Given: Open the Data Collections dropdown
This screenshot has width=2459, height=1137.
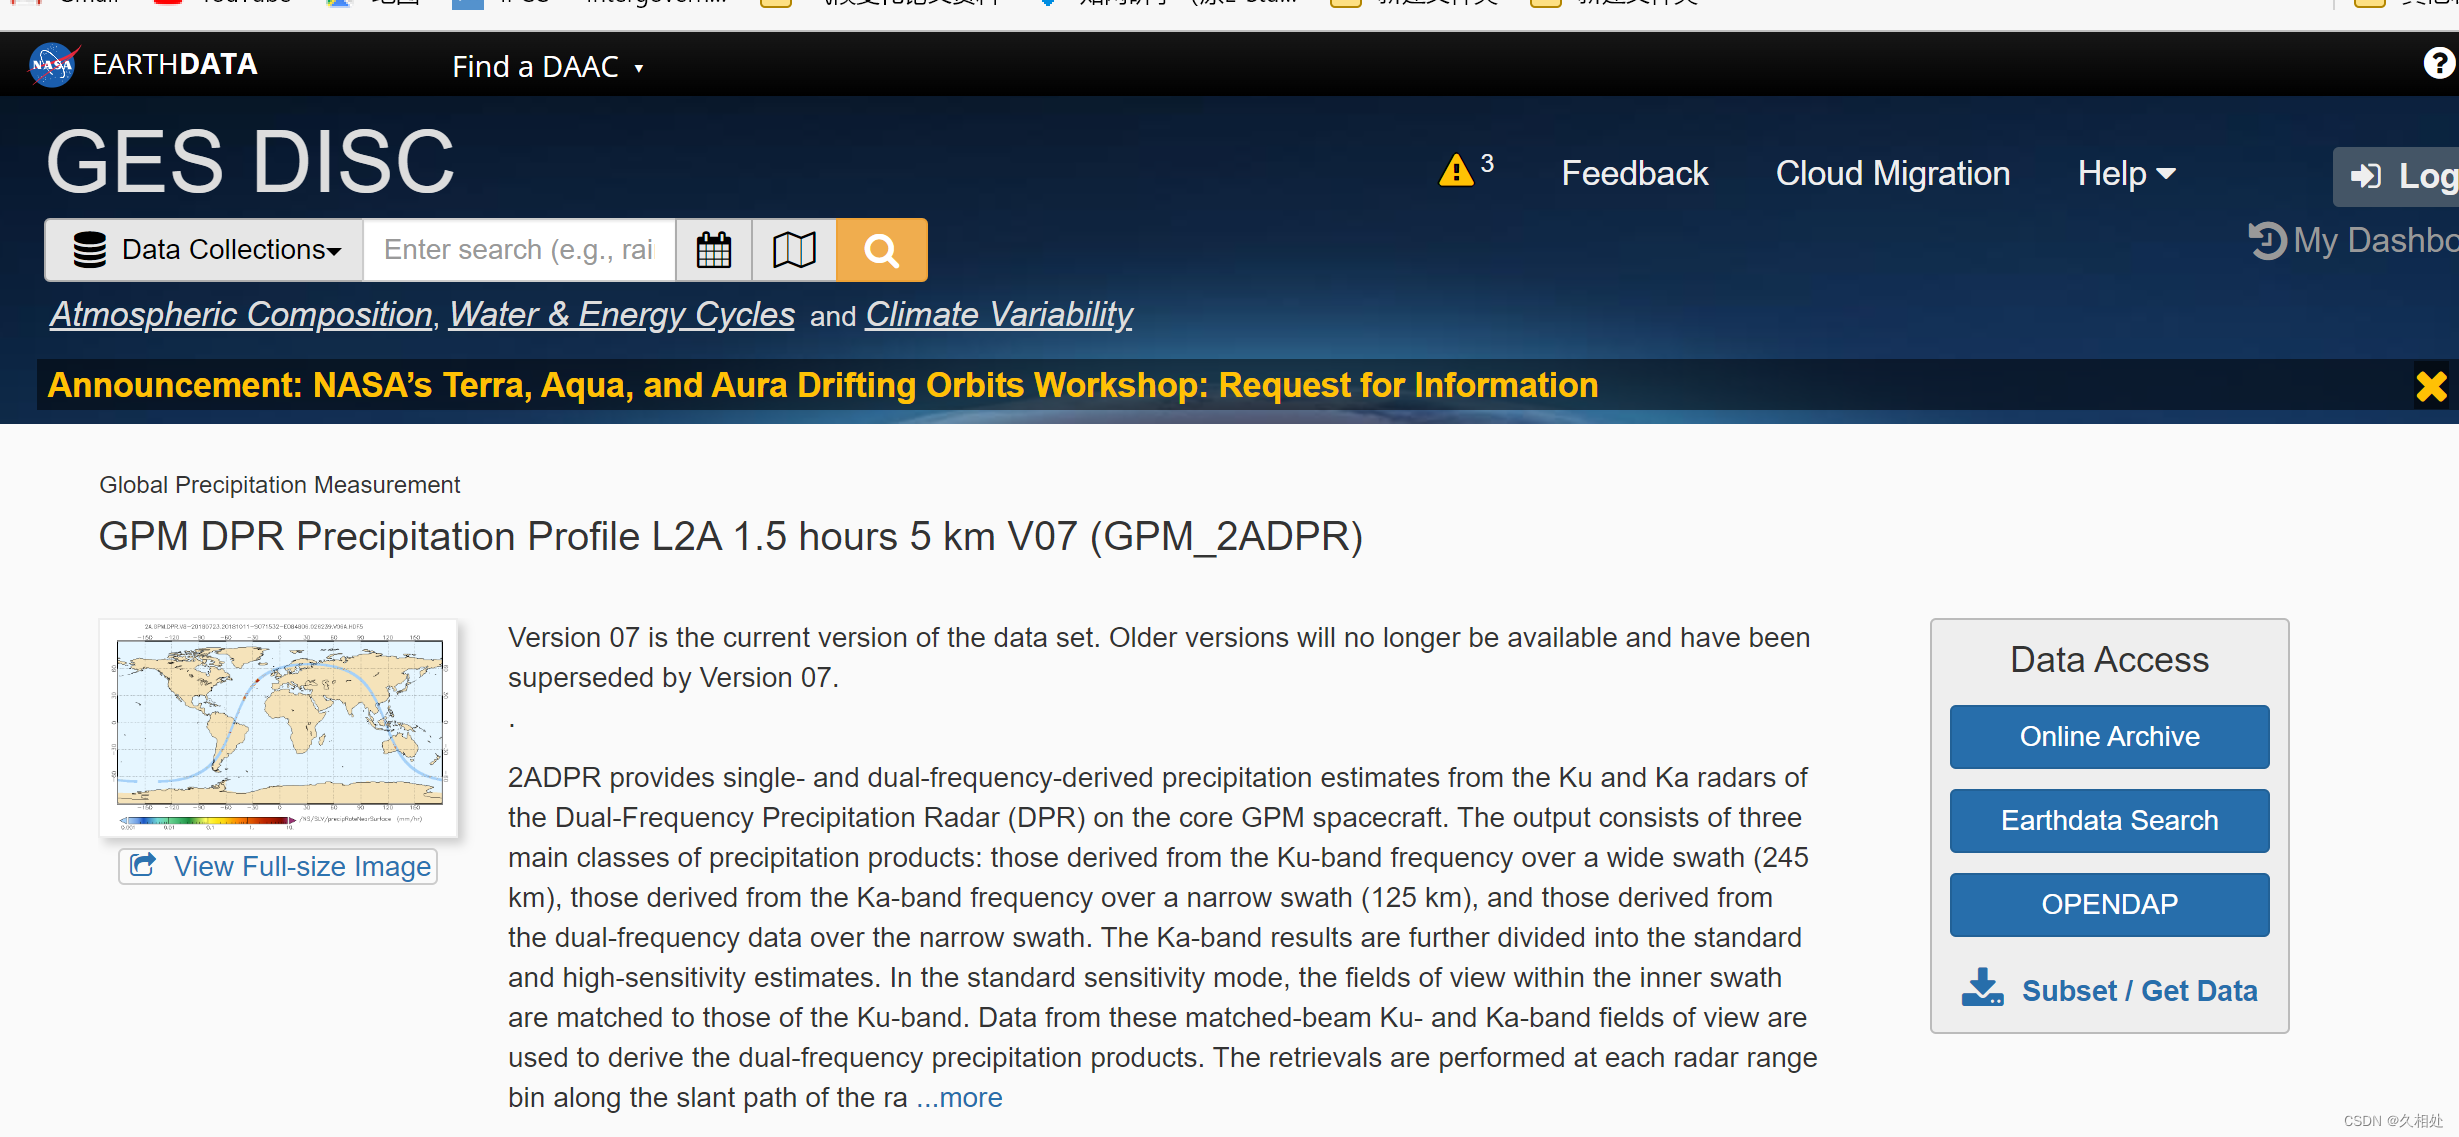Looking at the screenshot, I should [x=205, y=250].
